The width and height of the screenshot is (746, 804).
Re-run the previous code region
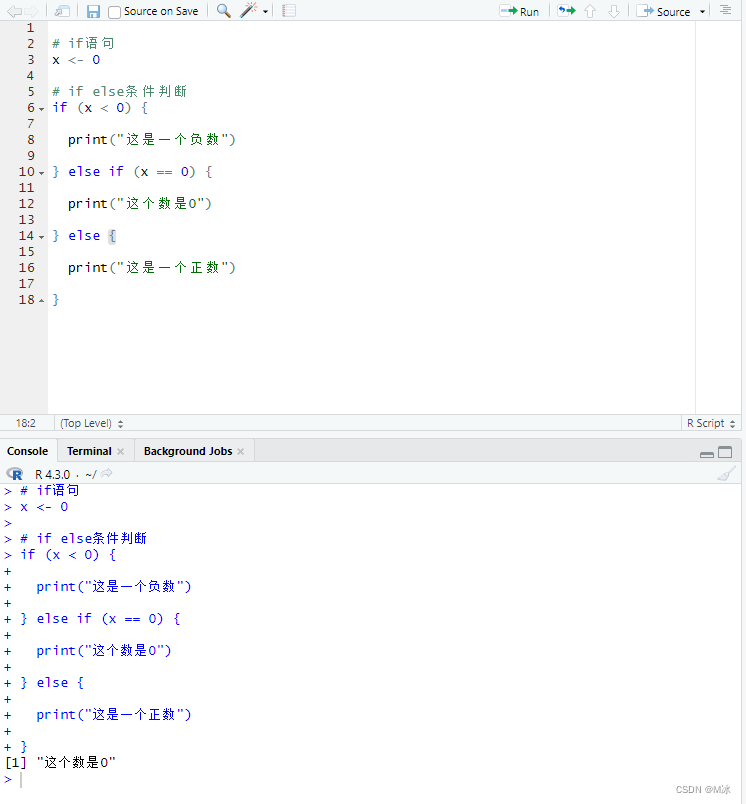567,11
